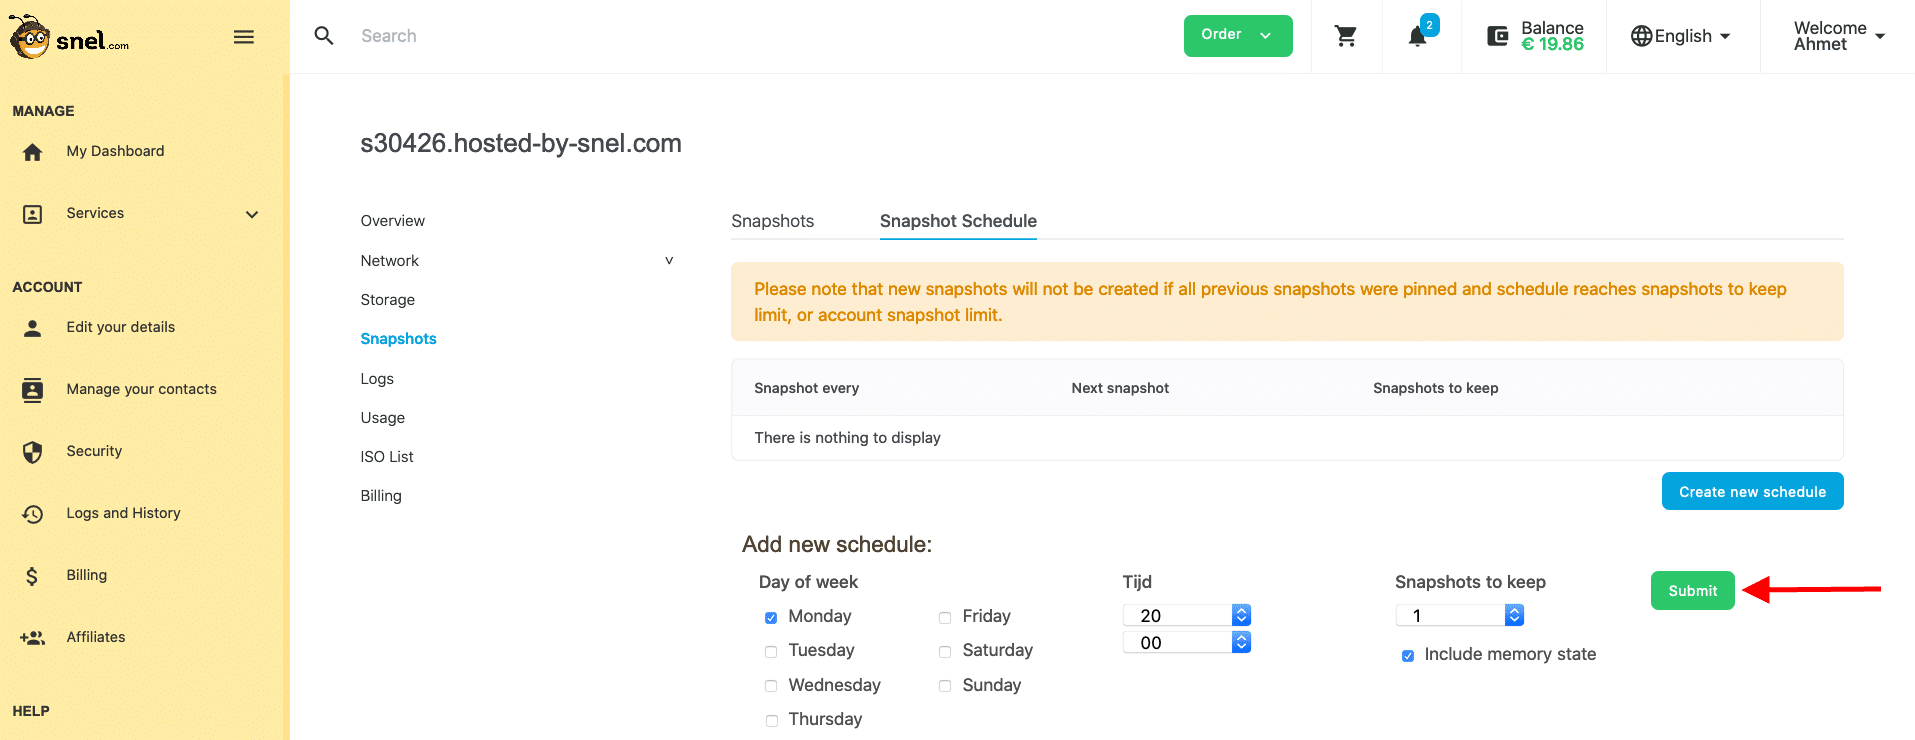The height and width of the screenshot is (740, 1915).
Task: Expand the Order dropdown button
Action: point(1238,36)
